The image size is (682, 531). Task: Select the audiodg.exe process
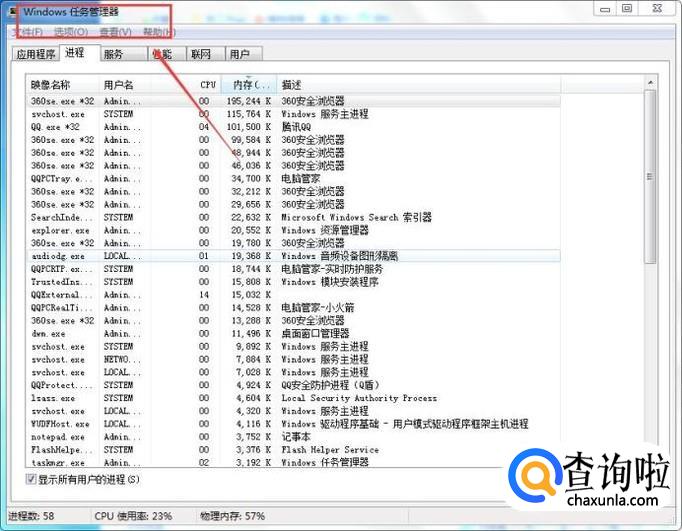pos(294,256)
